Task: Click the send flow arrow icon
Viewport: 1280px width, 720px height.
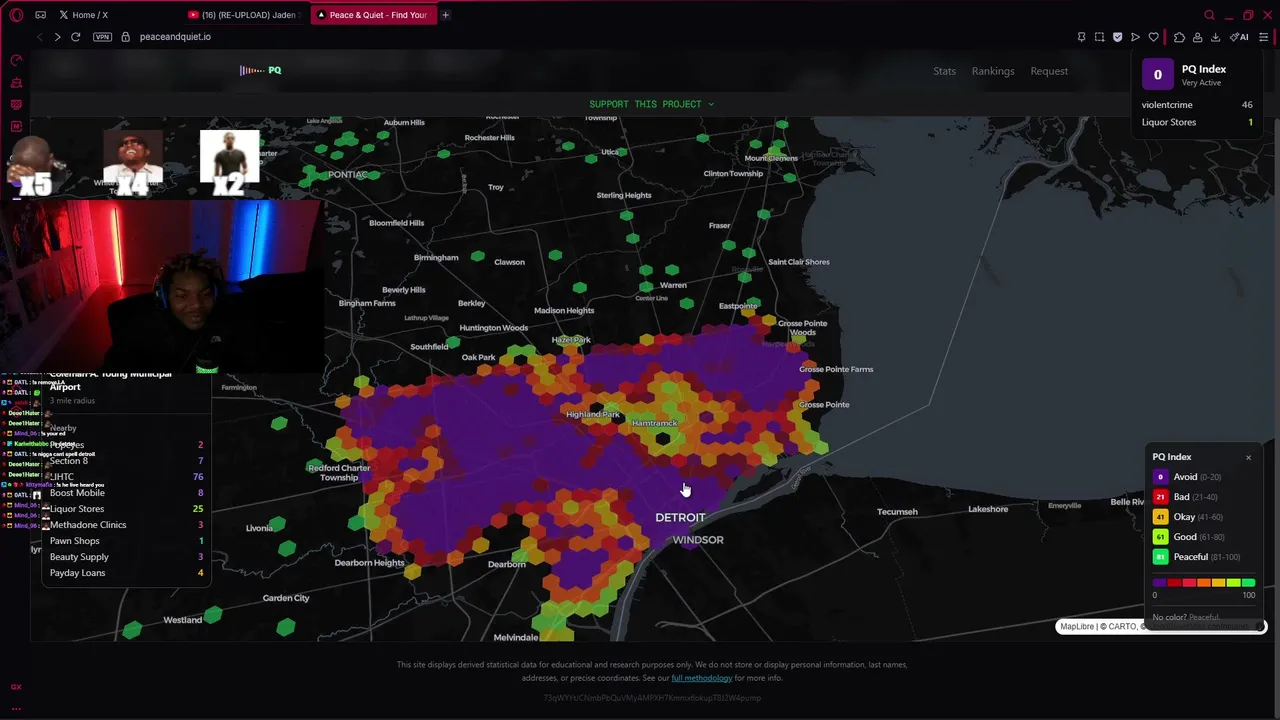Action: [1135, 37]
